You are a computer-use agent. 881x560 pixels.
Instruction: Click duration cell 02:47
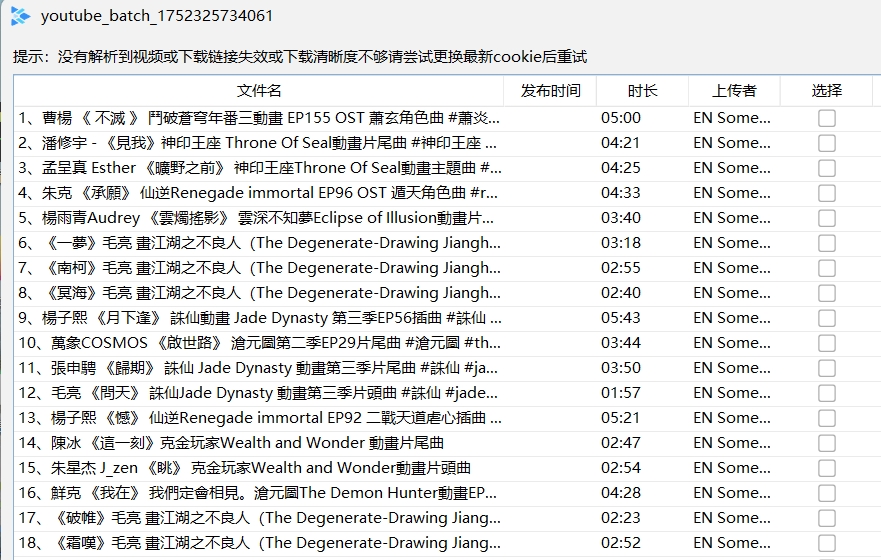[620, 443]
